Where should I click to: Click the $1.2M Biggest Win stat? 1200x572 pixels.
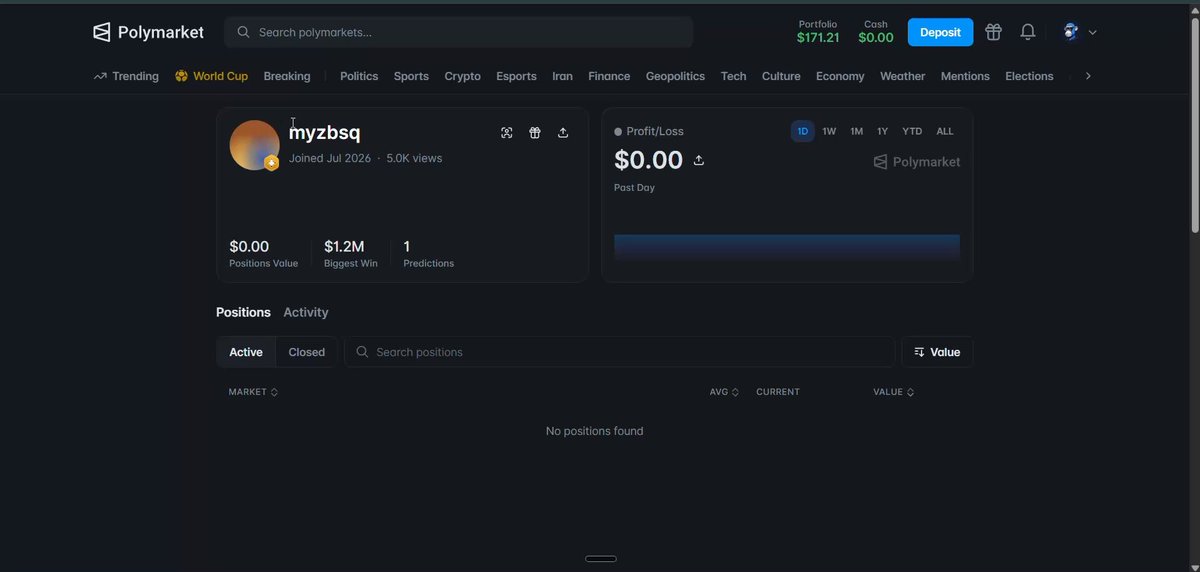tap(350, 254)
